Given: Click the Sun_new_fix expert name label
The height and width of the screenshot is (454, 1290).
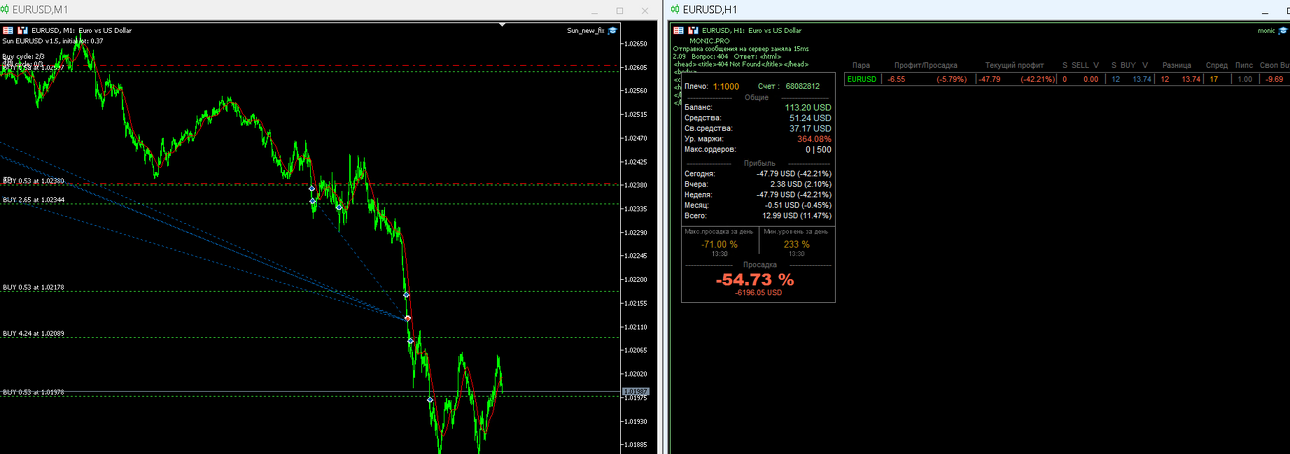Looking at the screenshot, I should (x=586, y=31).
